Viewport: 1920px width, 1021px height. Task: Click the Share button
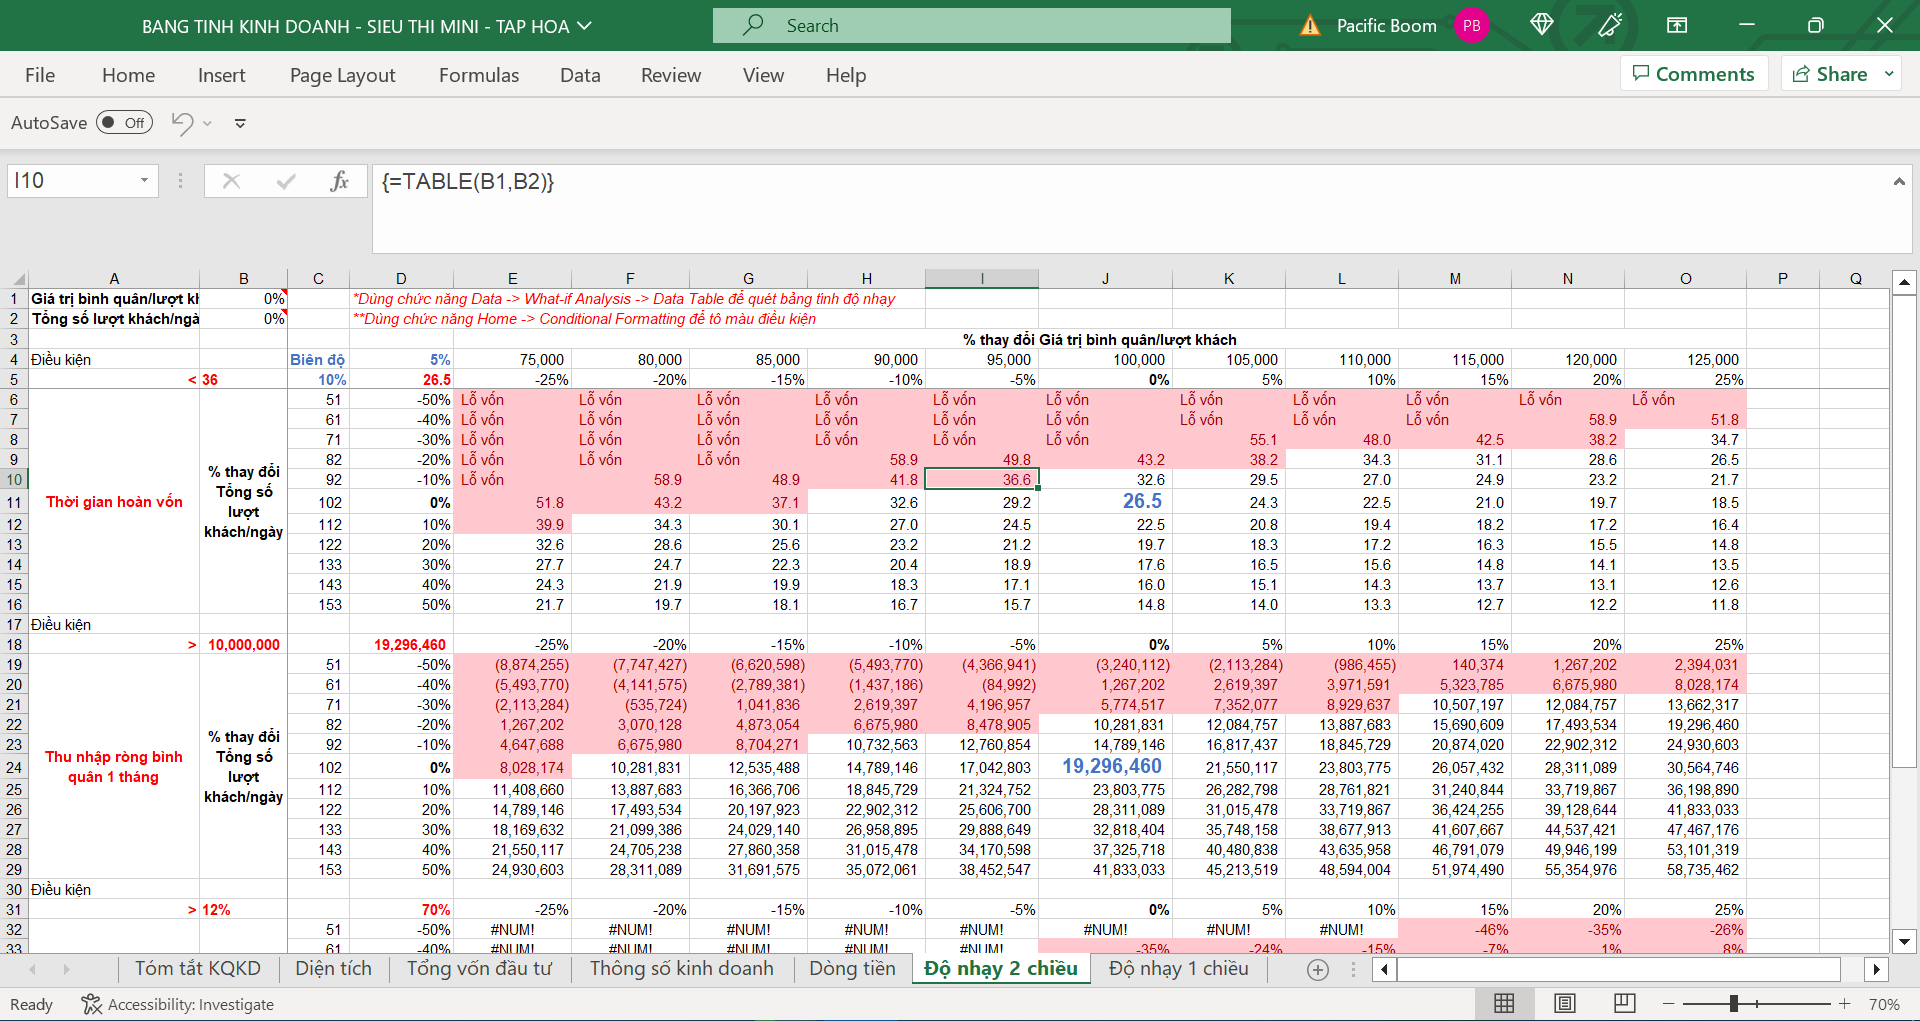(x=1830, y=74)
